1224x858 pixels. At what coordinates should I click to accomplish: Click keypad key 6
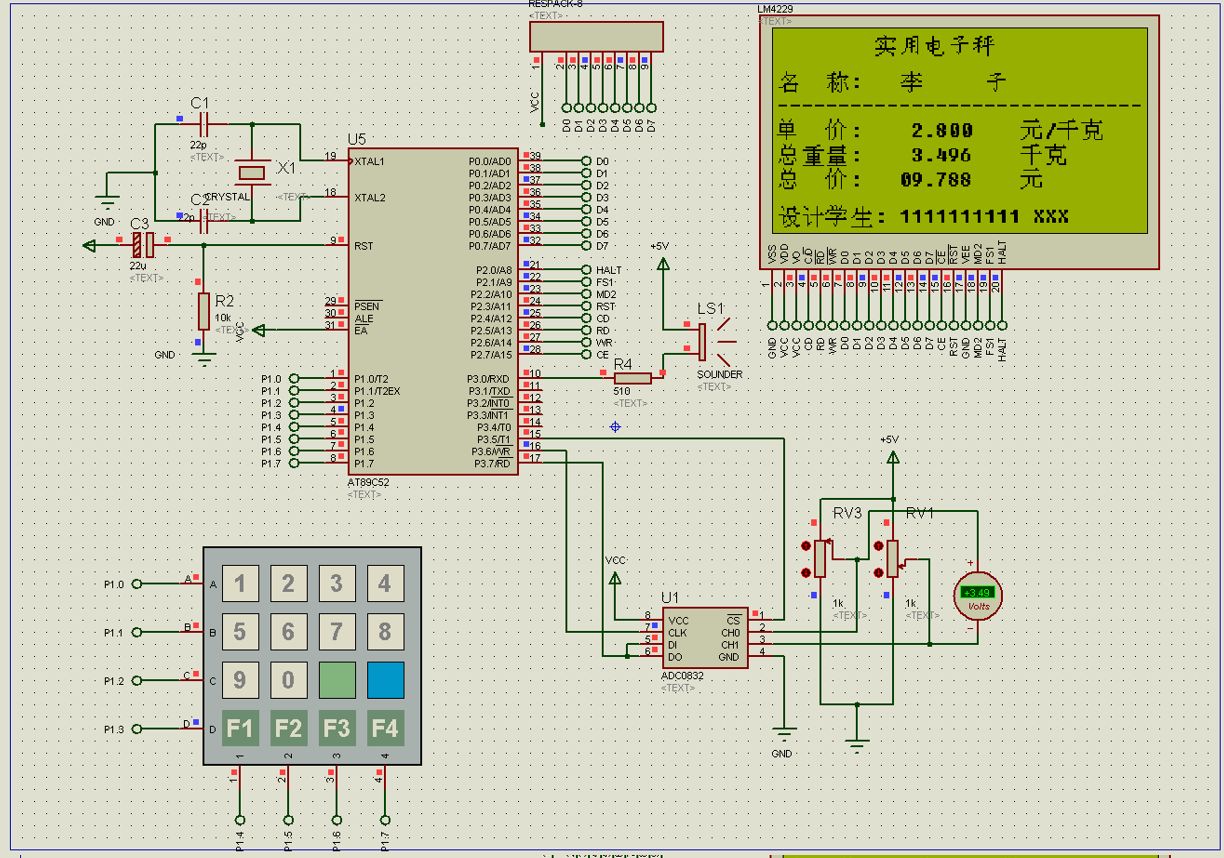point(288,632)
